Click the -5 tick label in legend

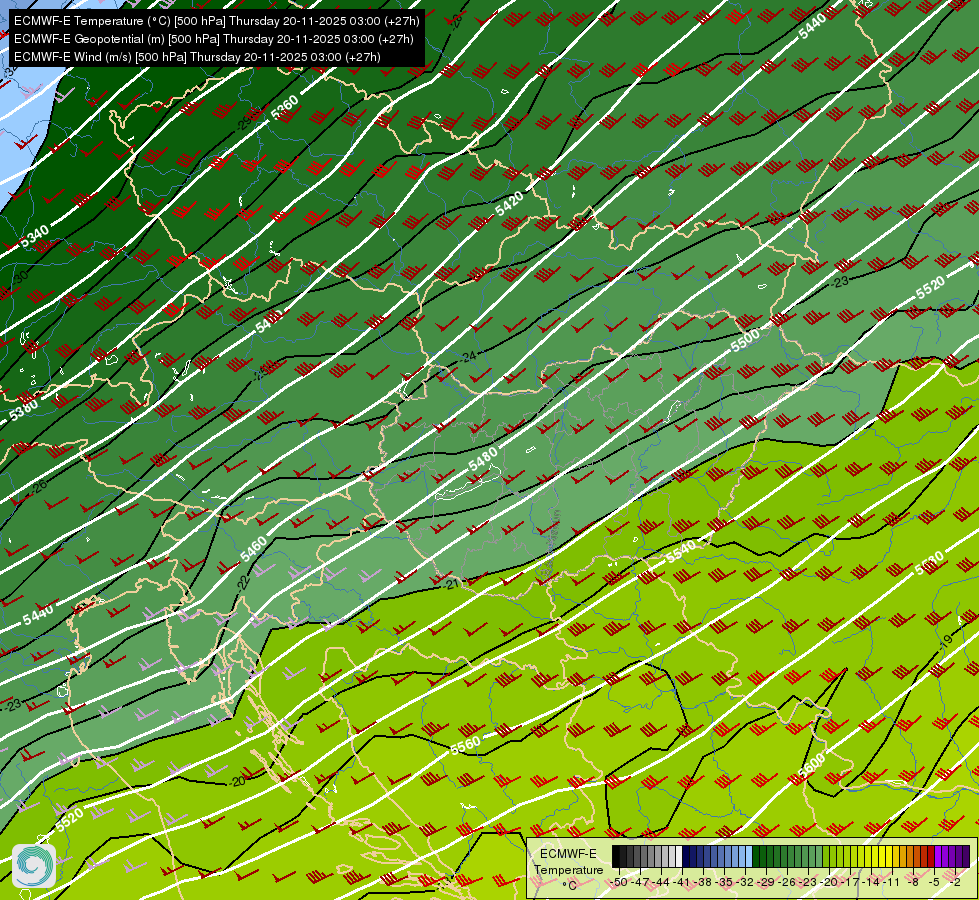pos(935,883)
